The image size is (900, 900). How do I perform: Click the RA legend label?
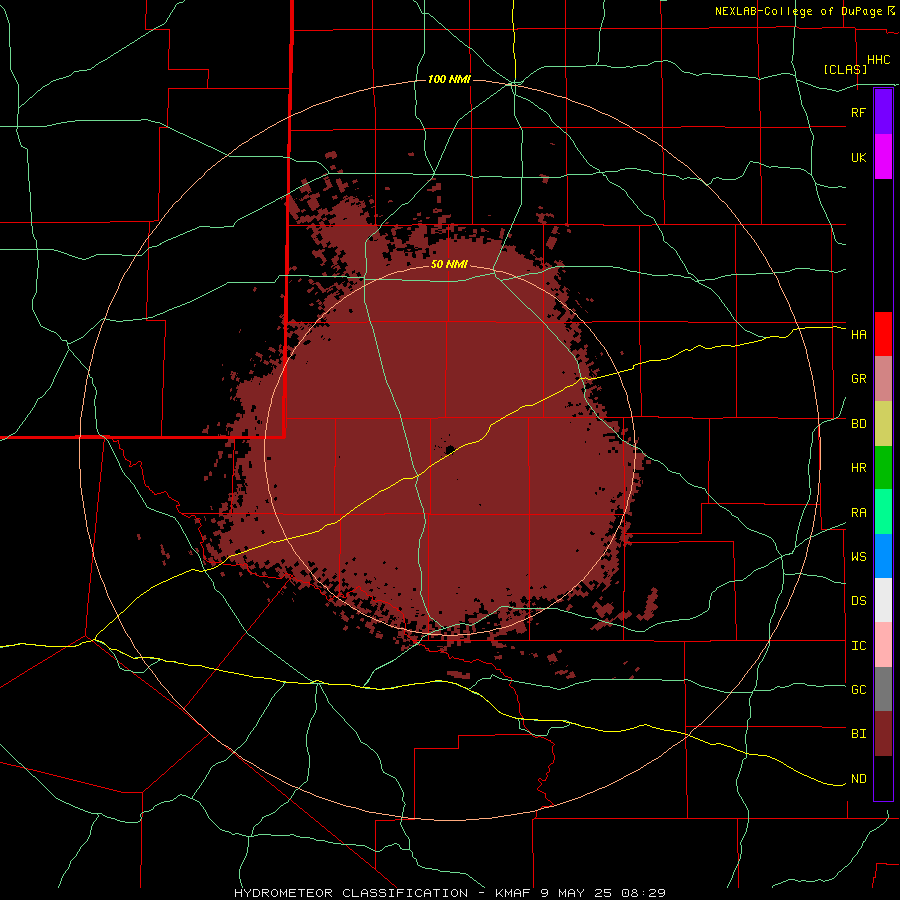(x=858, y=512)
